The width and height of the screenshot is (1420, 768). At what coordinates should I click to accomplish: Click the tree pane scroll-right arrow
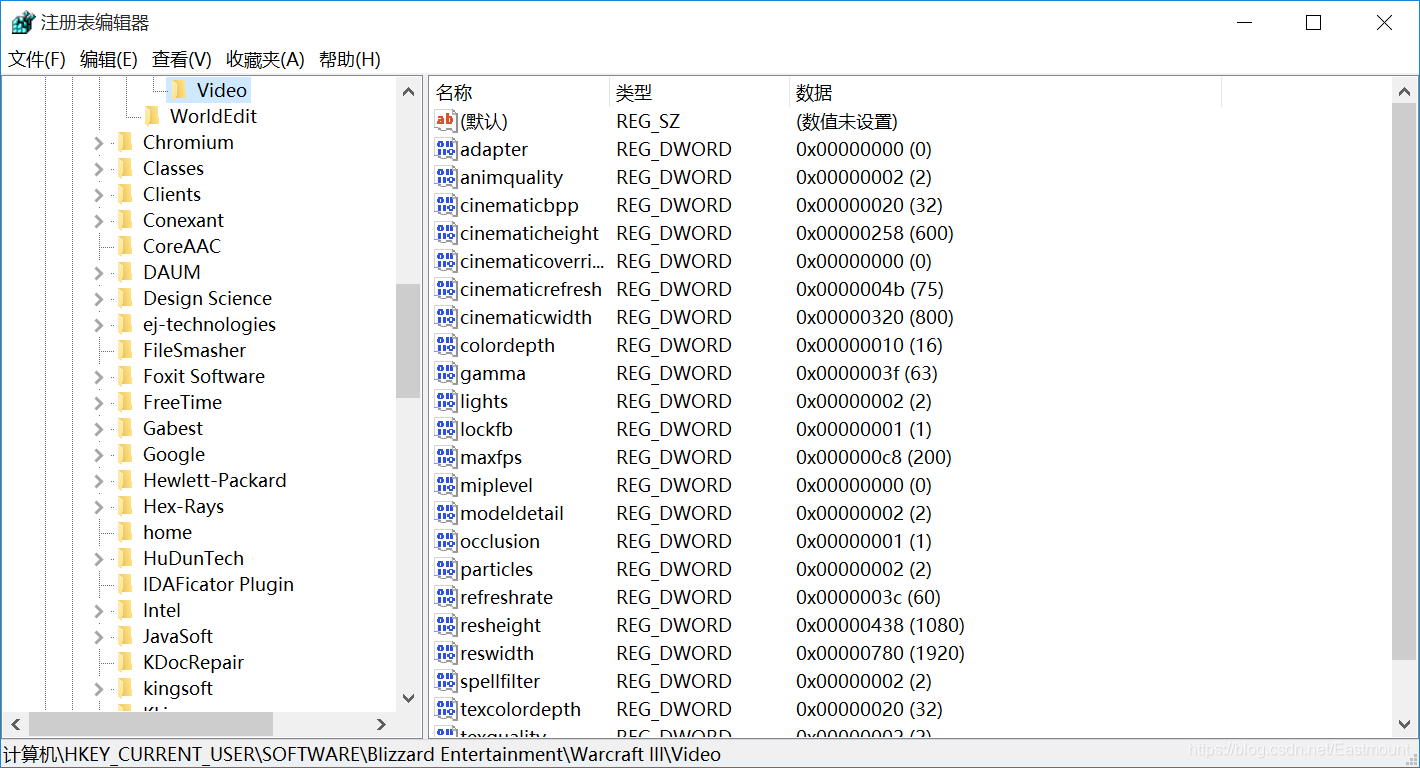(x=381, y=724)
